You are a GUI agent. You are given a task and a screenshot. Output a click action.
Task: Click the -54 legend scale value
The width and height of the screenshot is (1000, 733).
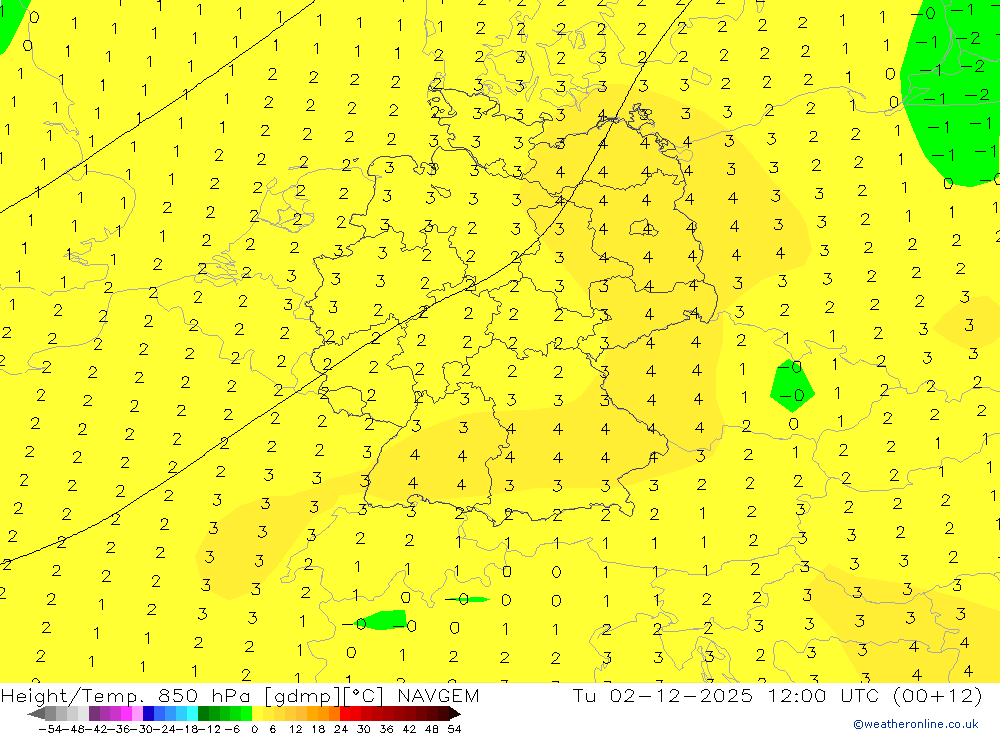(50, 729)
